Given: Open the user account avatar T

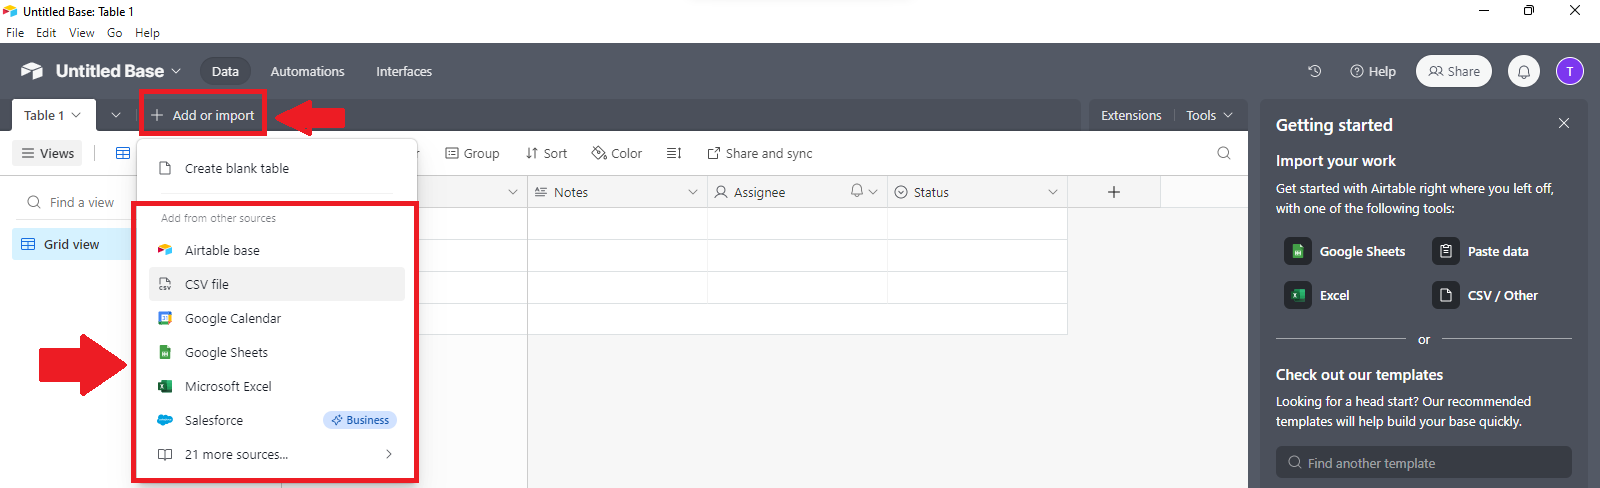Looking at the screenshot, I should point(1570,71).
